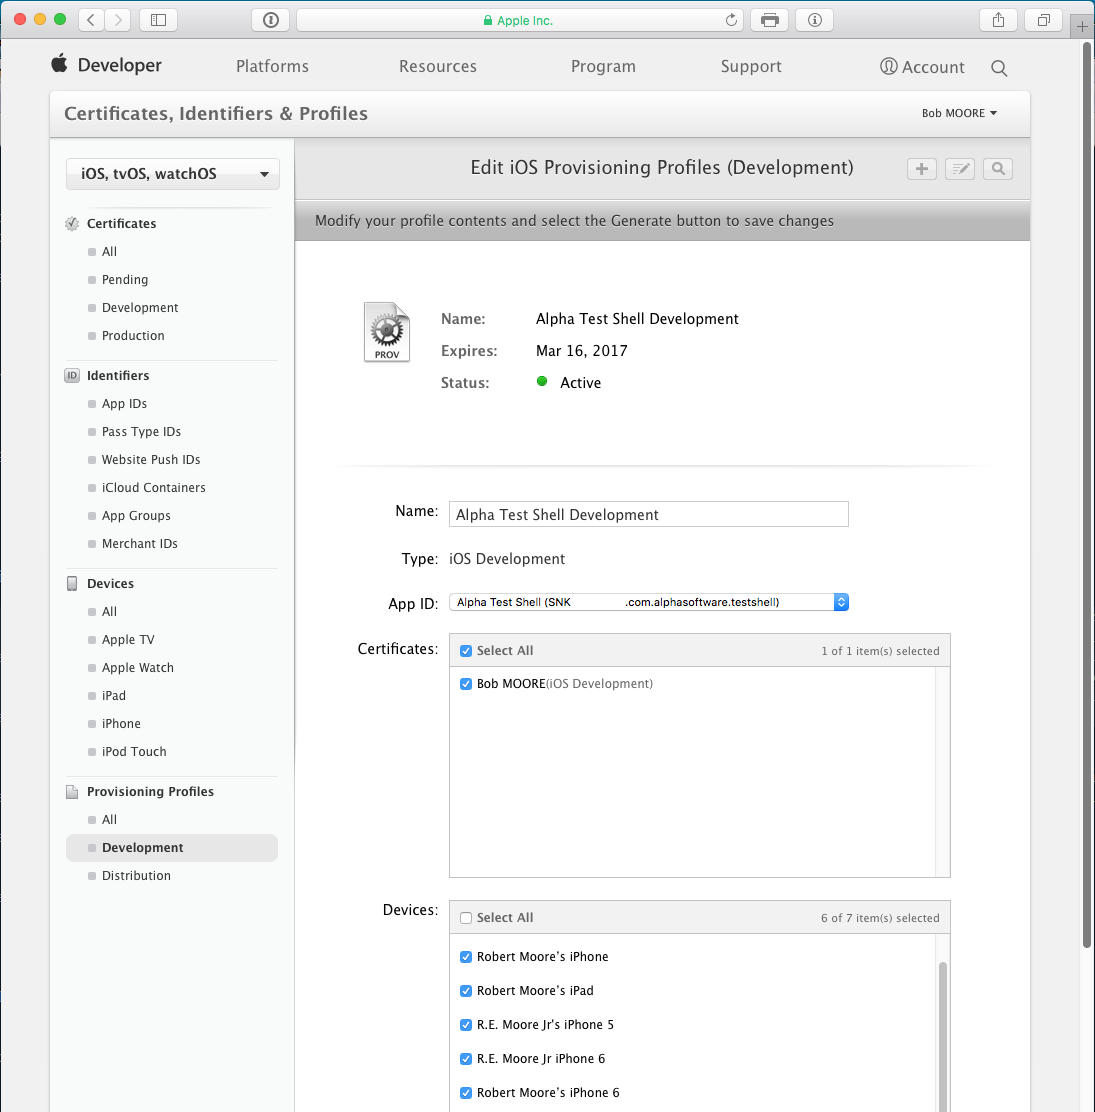The height and width of the screenshot is (1112, 1095).
Task: Open the Resources nav menu
Action: (438, 67)
